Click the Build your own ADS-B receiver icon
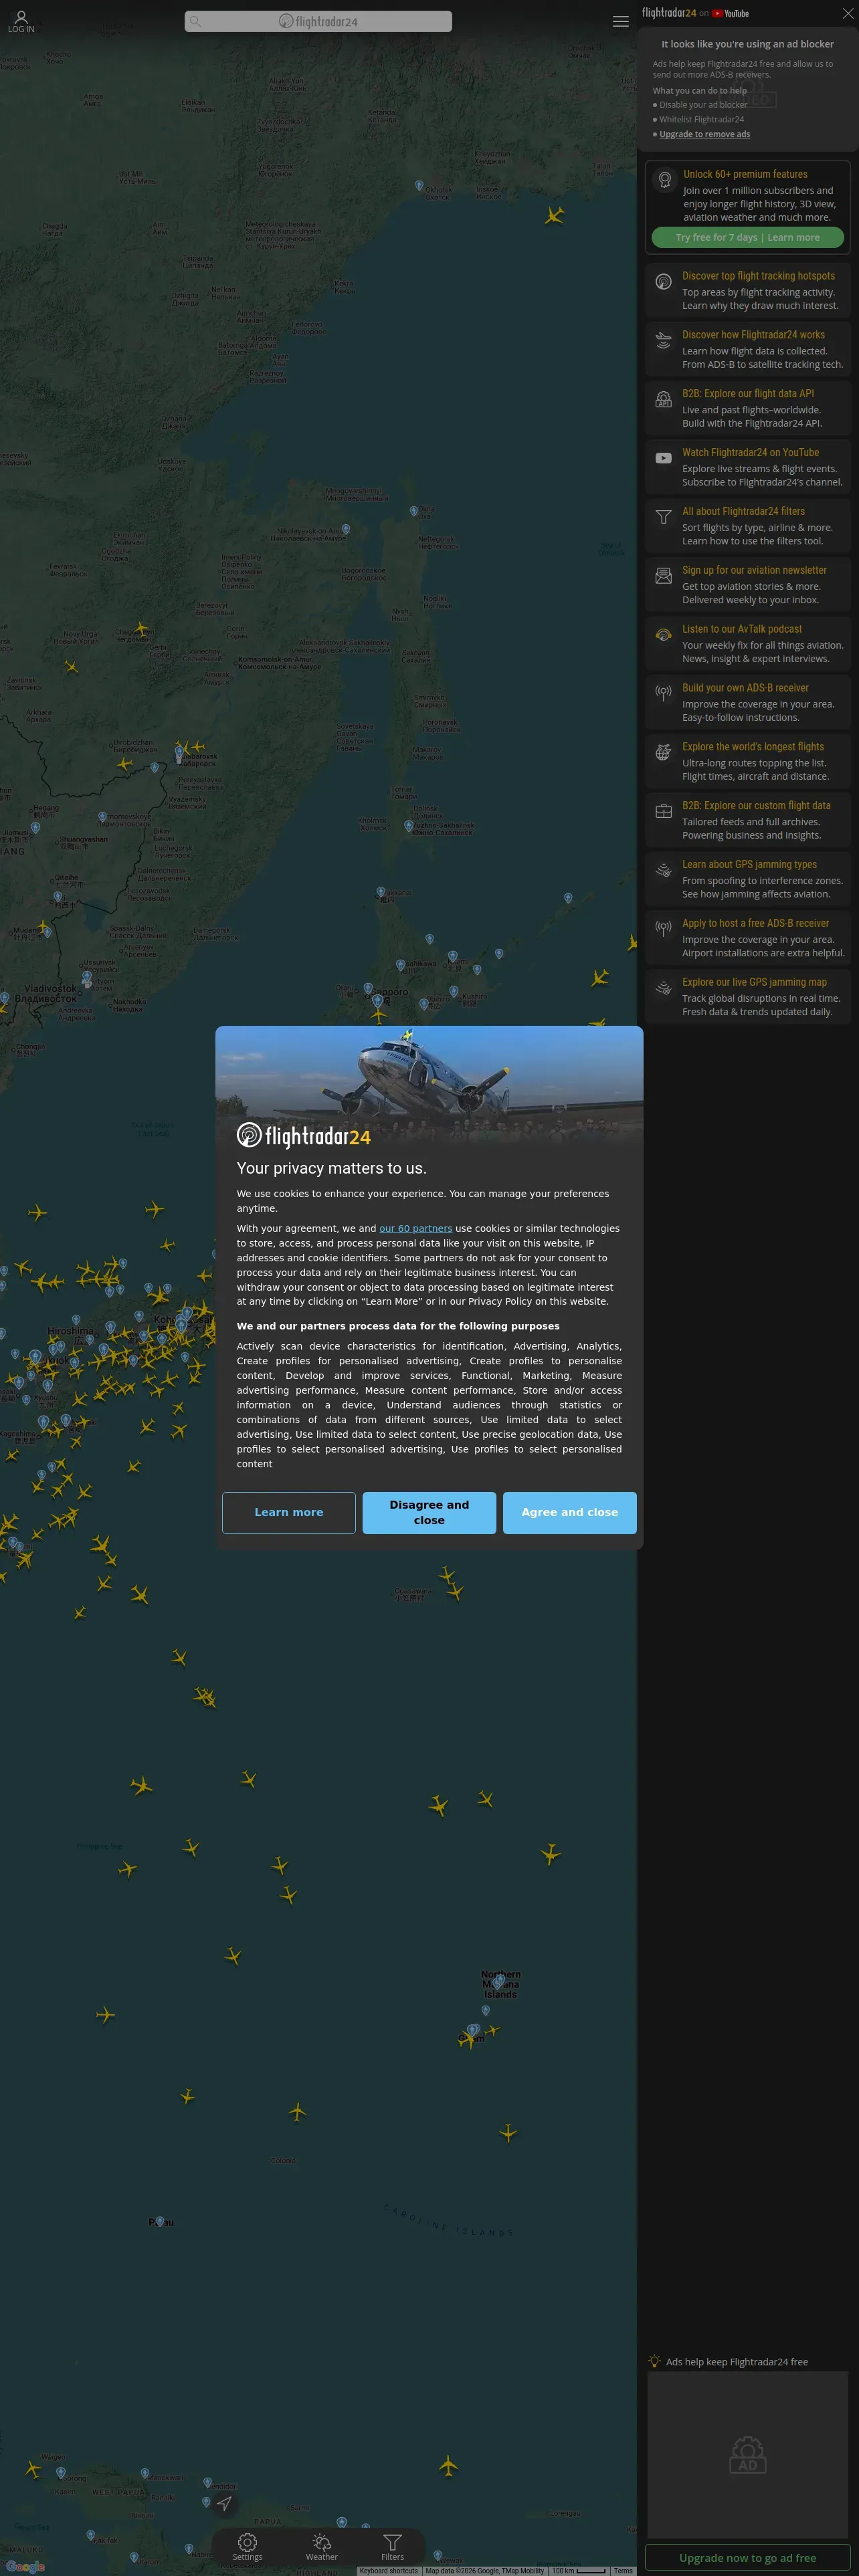 coord(663,693)
